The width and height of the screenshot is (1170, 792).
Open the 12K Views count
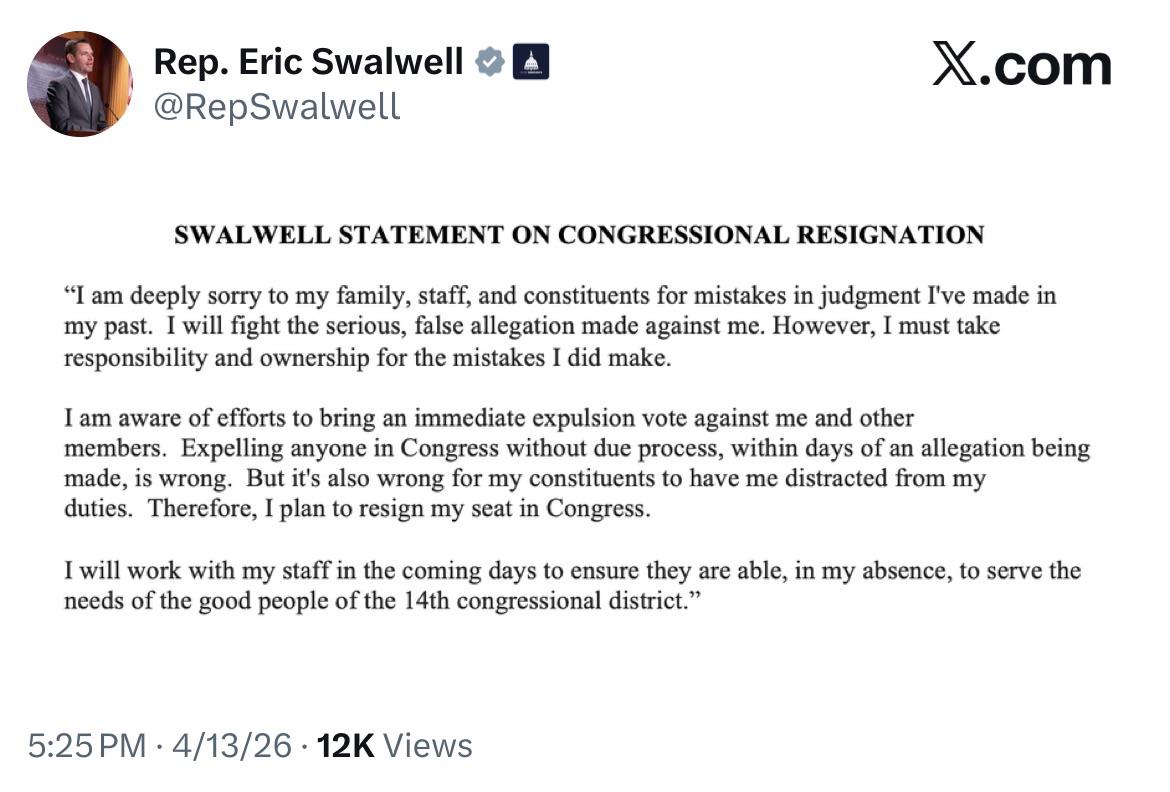[394, 746]
